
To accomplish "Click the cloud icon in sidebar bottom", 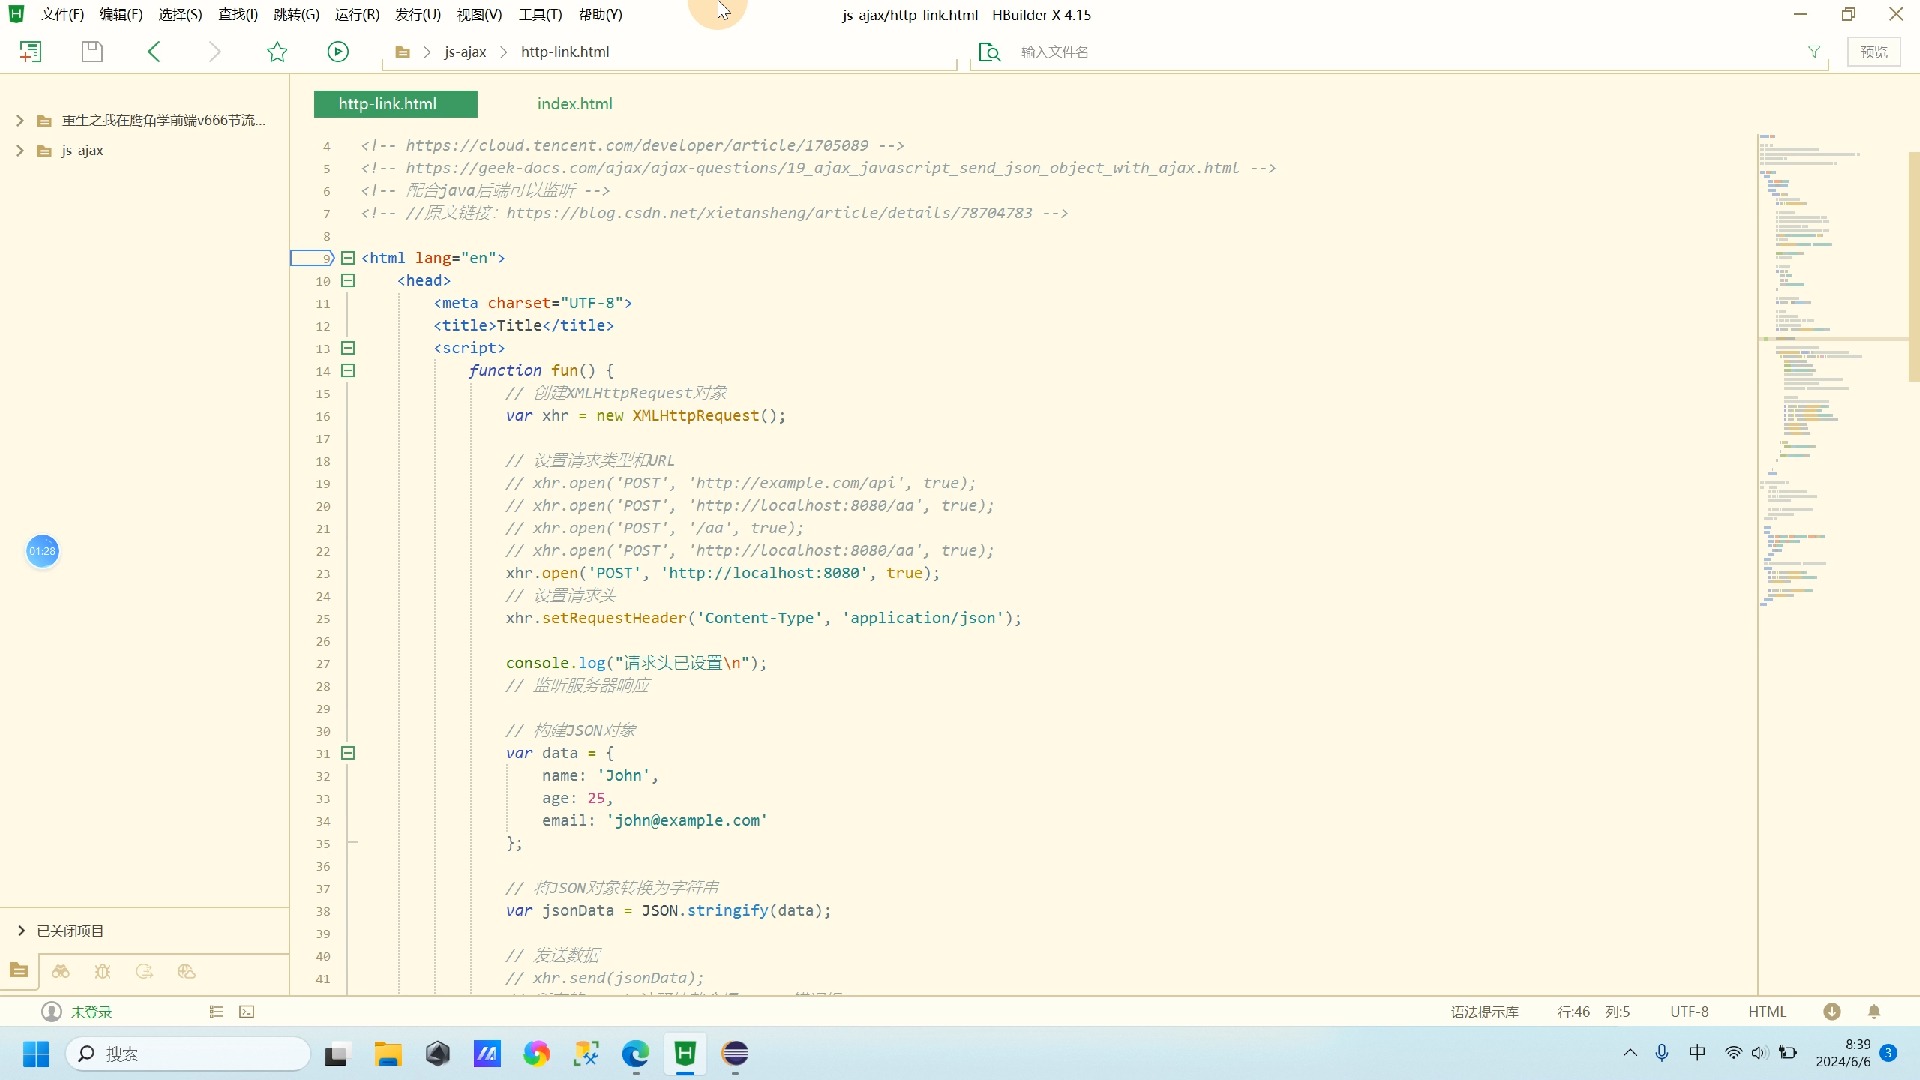I will tap(186, 971).
